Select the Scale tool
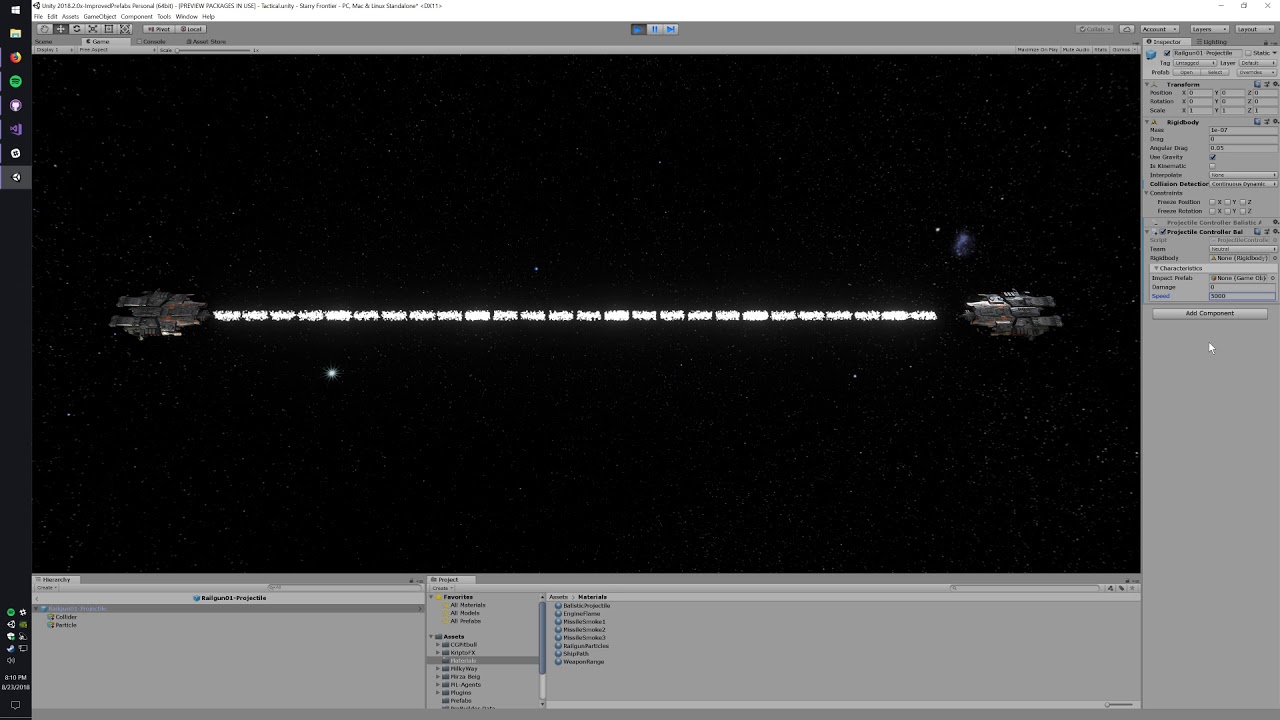The height and width of the screenshot is (720, 1280). coord(93,29)
